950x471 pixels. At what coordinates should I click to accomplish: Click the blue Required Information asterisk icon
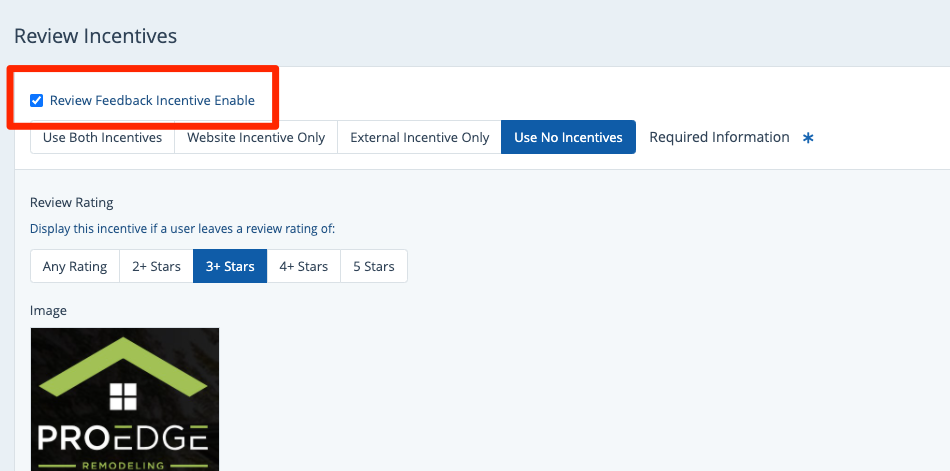[x=808, y=138]
